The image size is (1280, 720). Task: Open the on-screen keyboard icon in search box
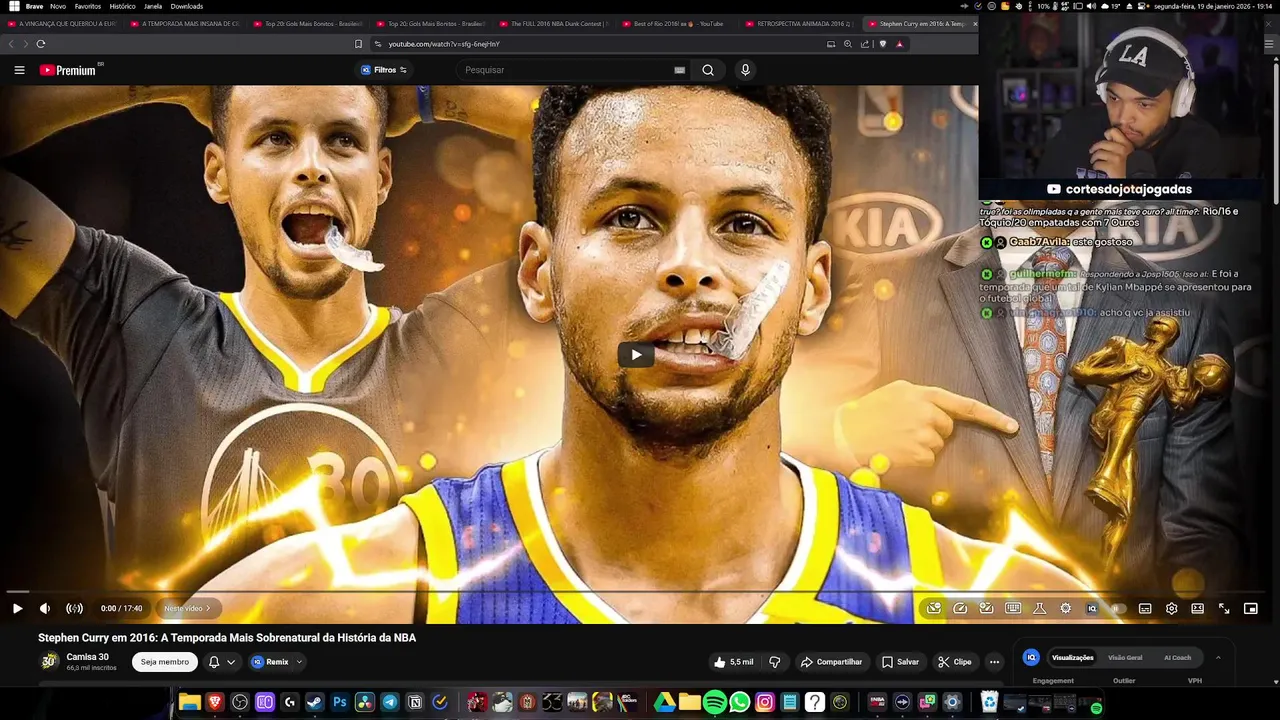[680, 70]
